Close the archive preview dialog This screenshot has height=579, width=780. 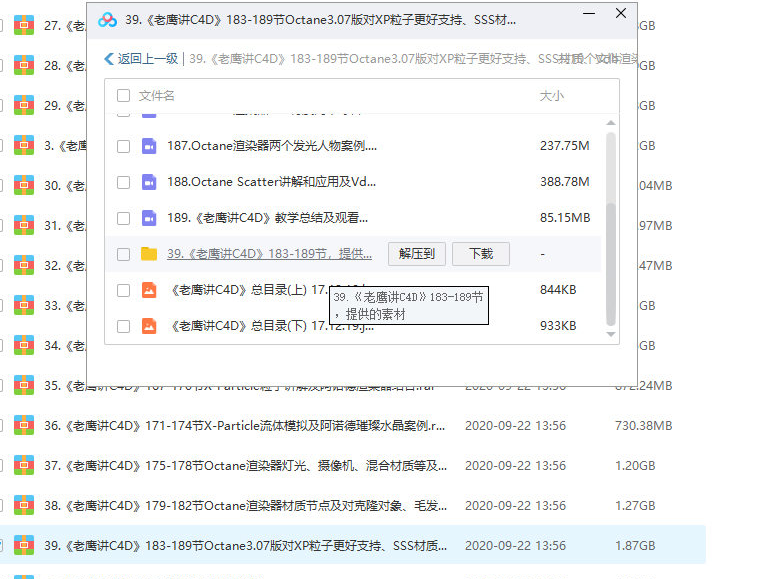pos(621,13)
